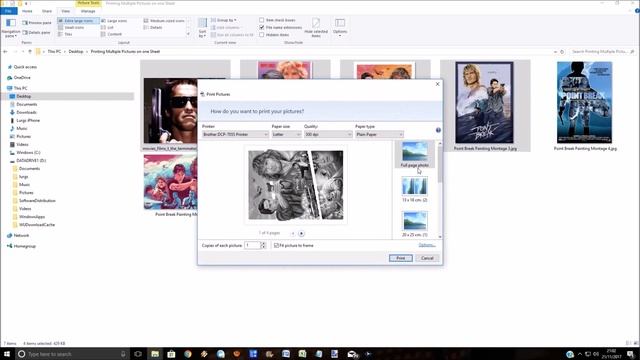Click Desktop in the address breadcrumb

point(76,52)
